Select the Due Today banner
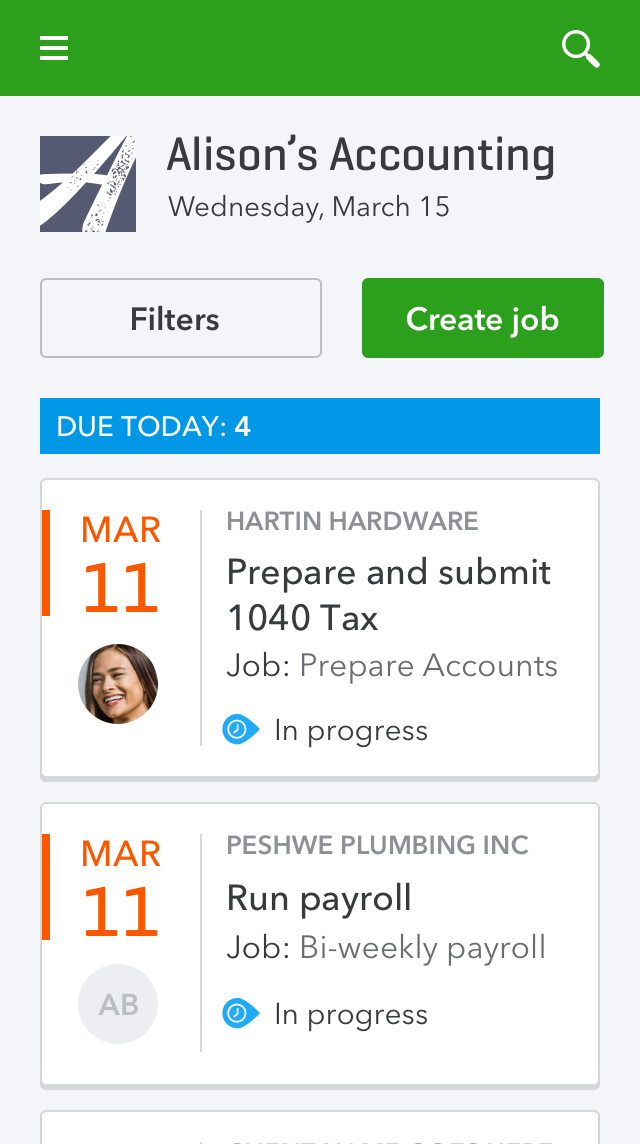Image resolution: width=640 pixels, height=1144 pixels. [320, 427]
